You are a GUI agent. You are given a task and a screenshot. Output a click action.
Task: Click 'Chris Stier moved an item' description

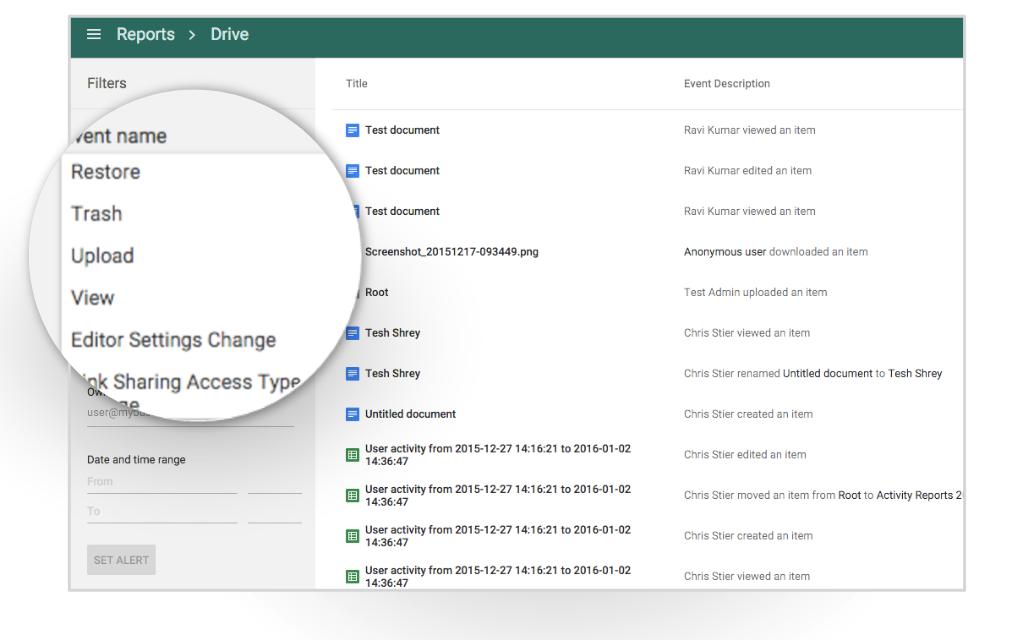pos(823,495)
